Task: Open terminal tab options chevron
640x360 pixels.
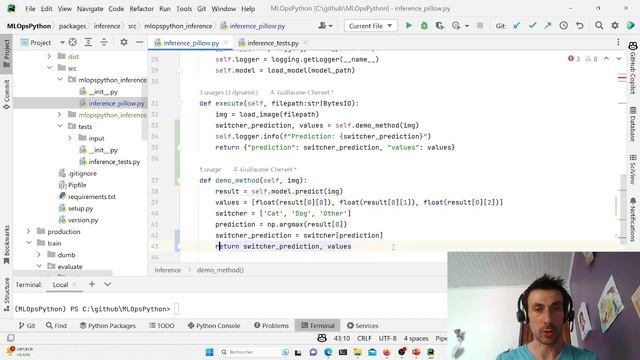Action: point(107,284)
